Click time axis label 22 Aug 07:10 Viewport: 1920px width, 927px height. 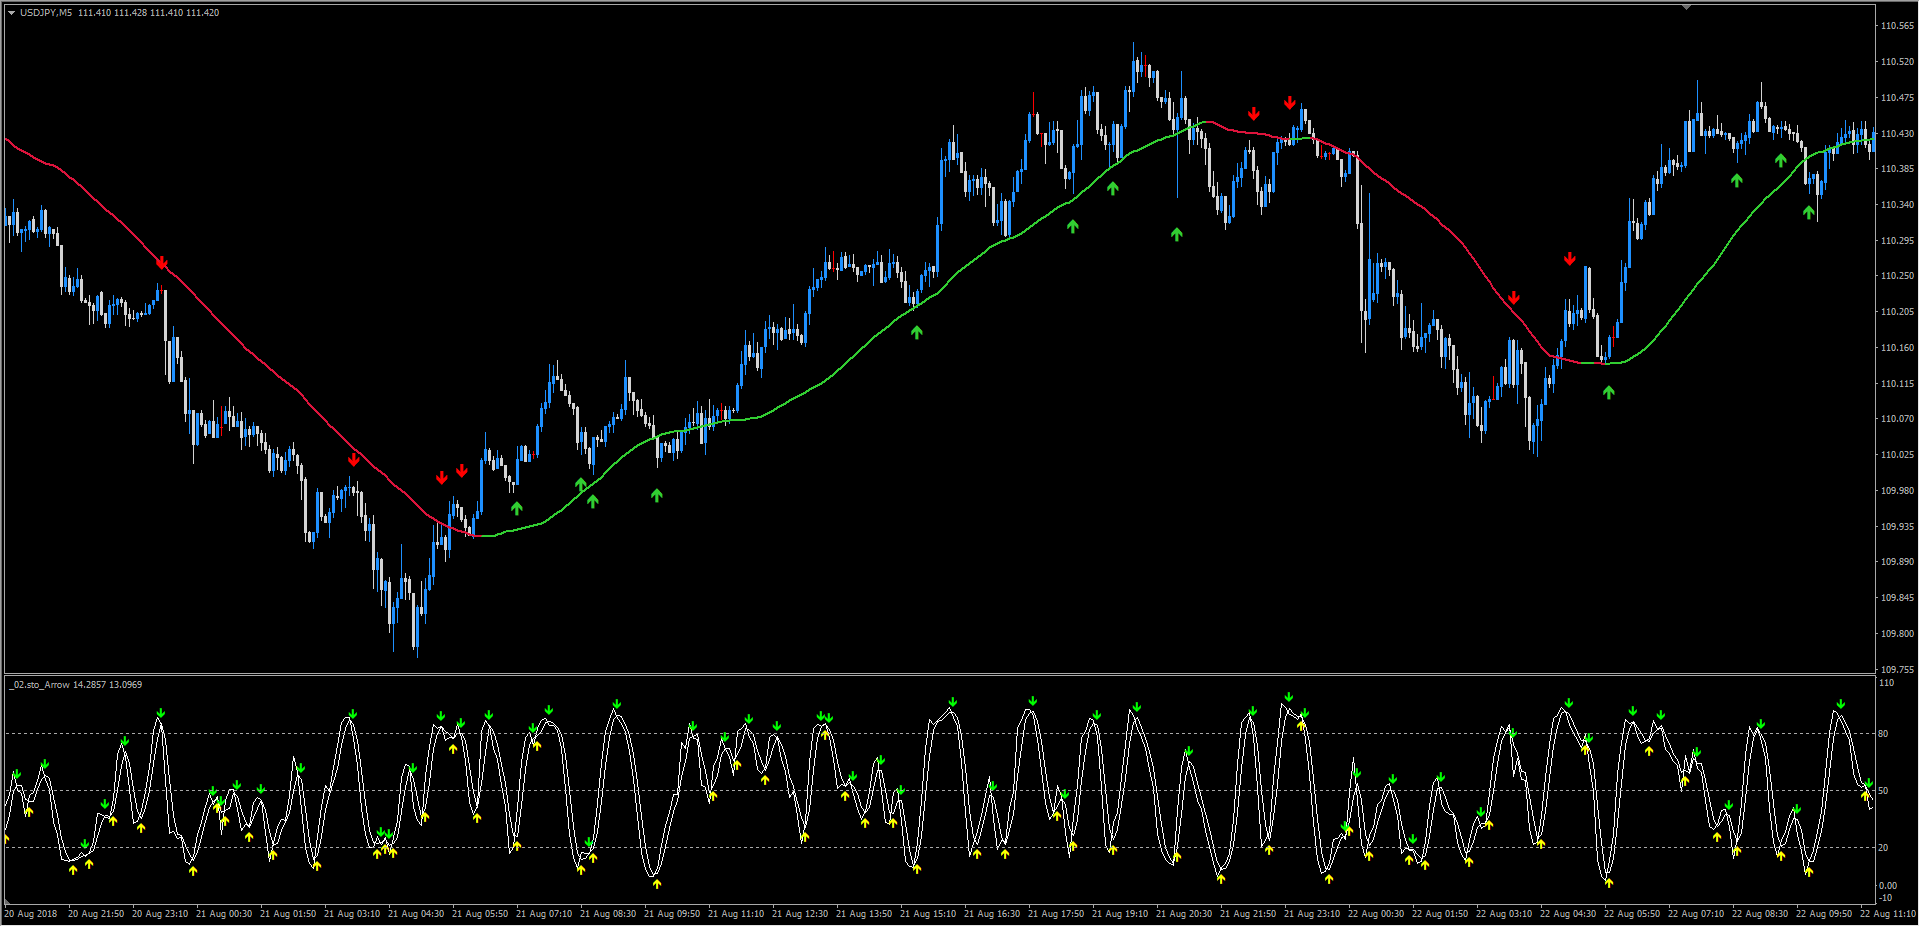click(x=1696, y=914)
